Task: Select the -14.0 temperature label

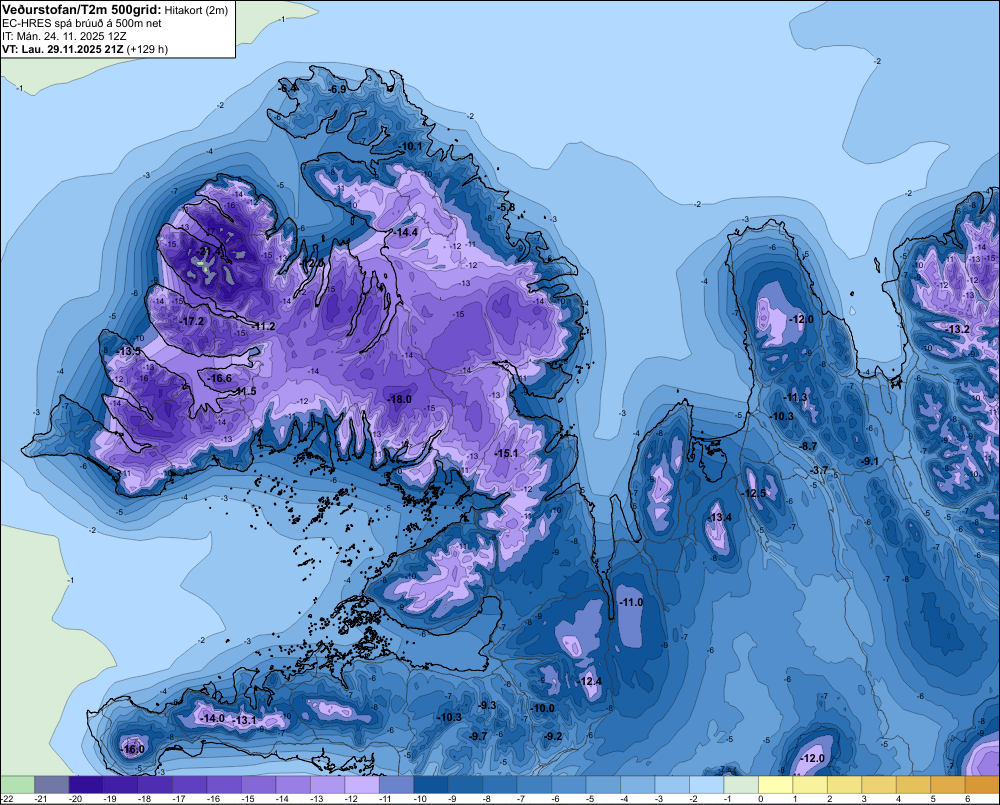Action: (x=212, y=718)
